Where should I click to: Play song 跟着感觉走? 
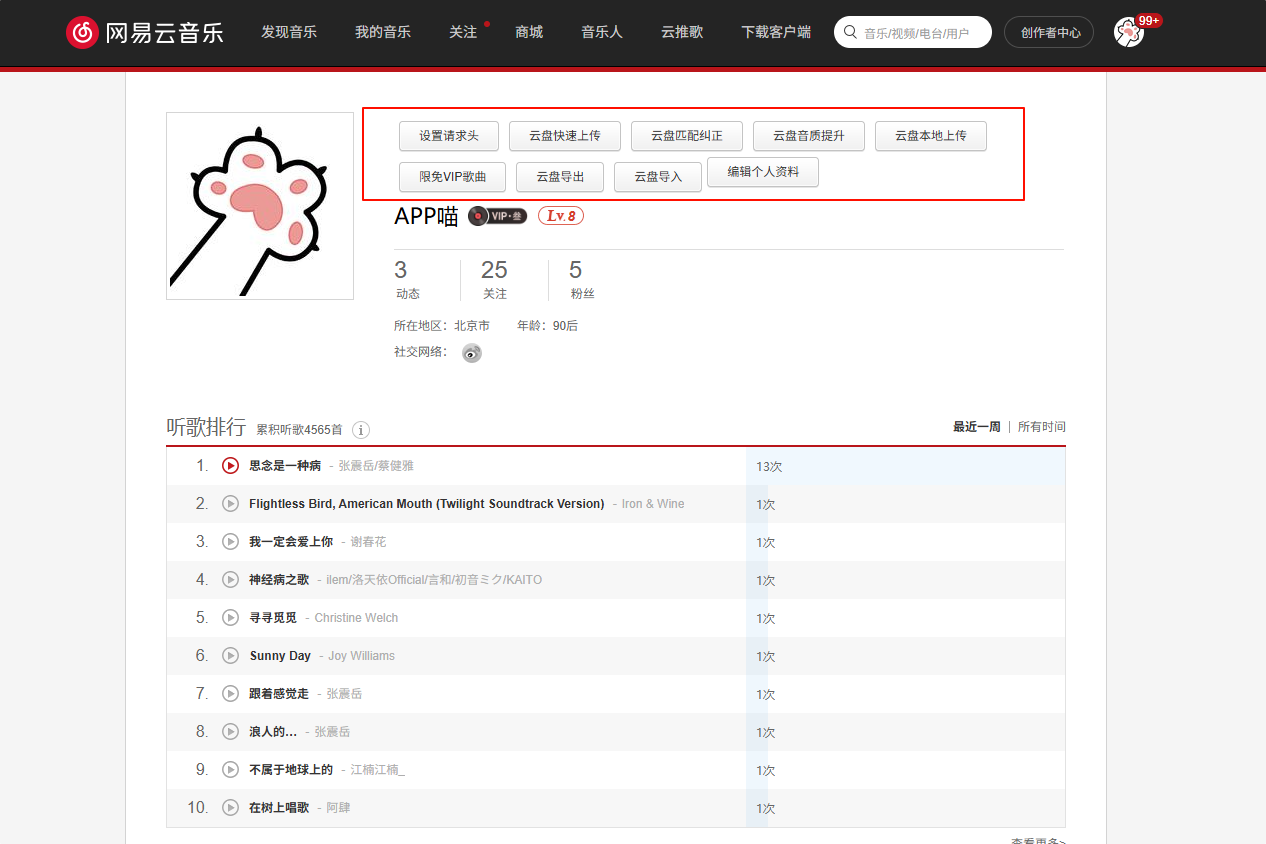coord(230,693)
